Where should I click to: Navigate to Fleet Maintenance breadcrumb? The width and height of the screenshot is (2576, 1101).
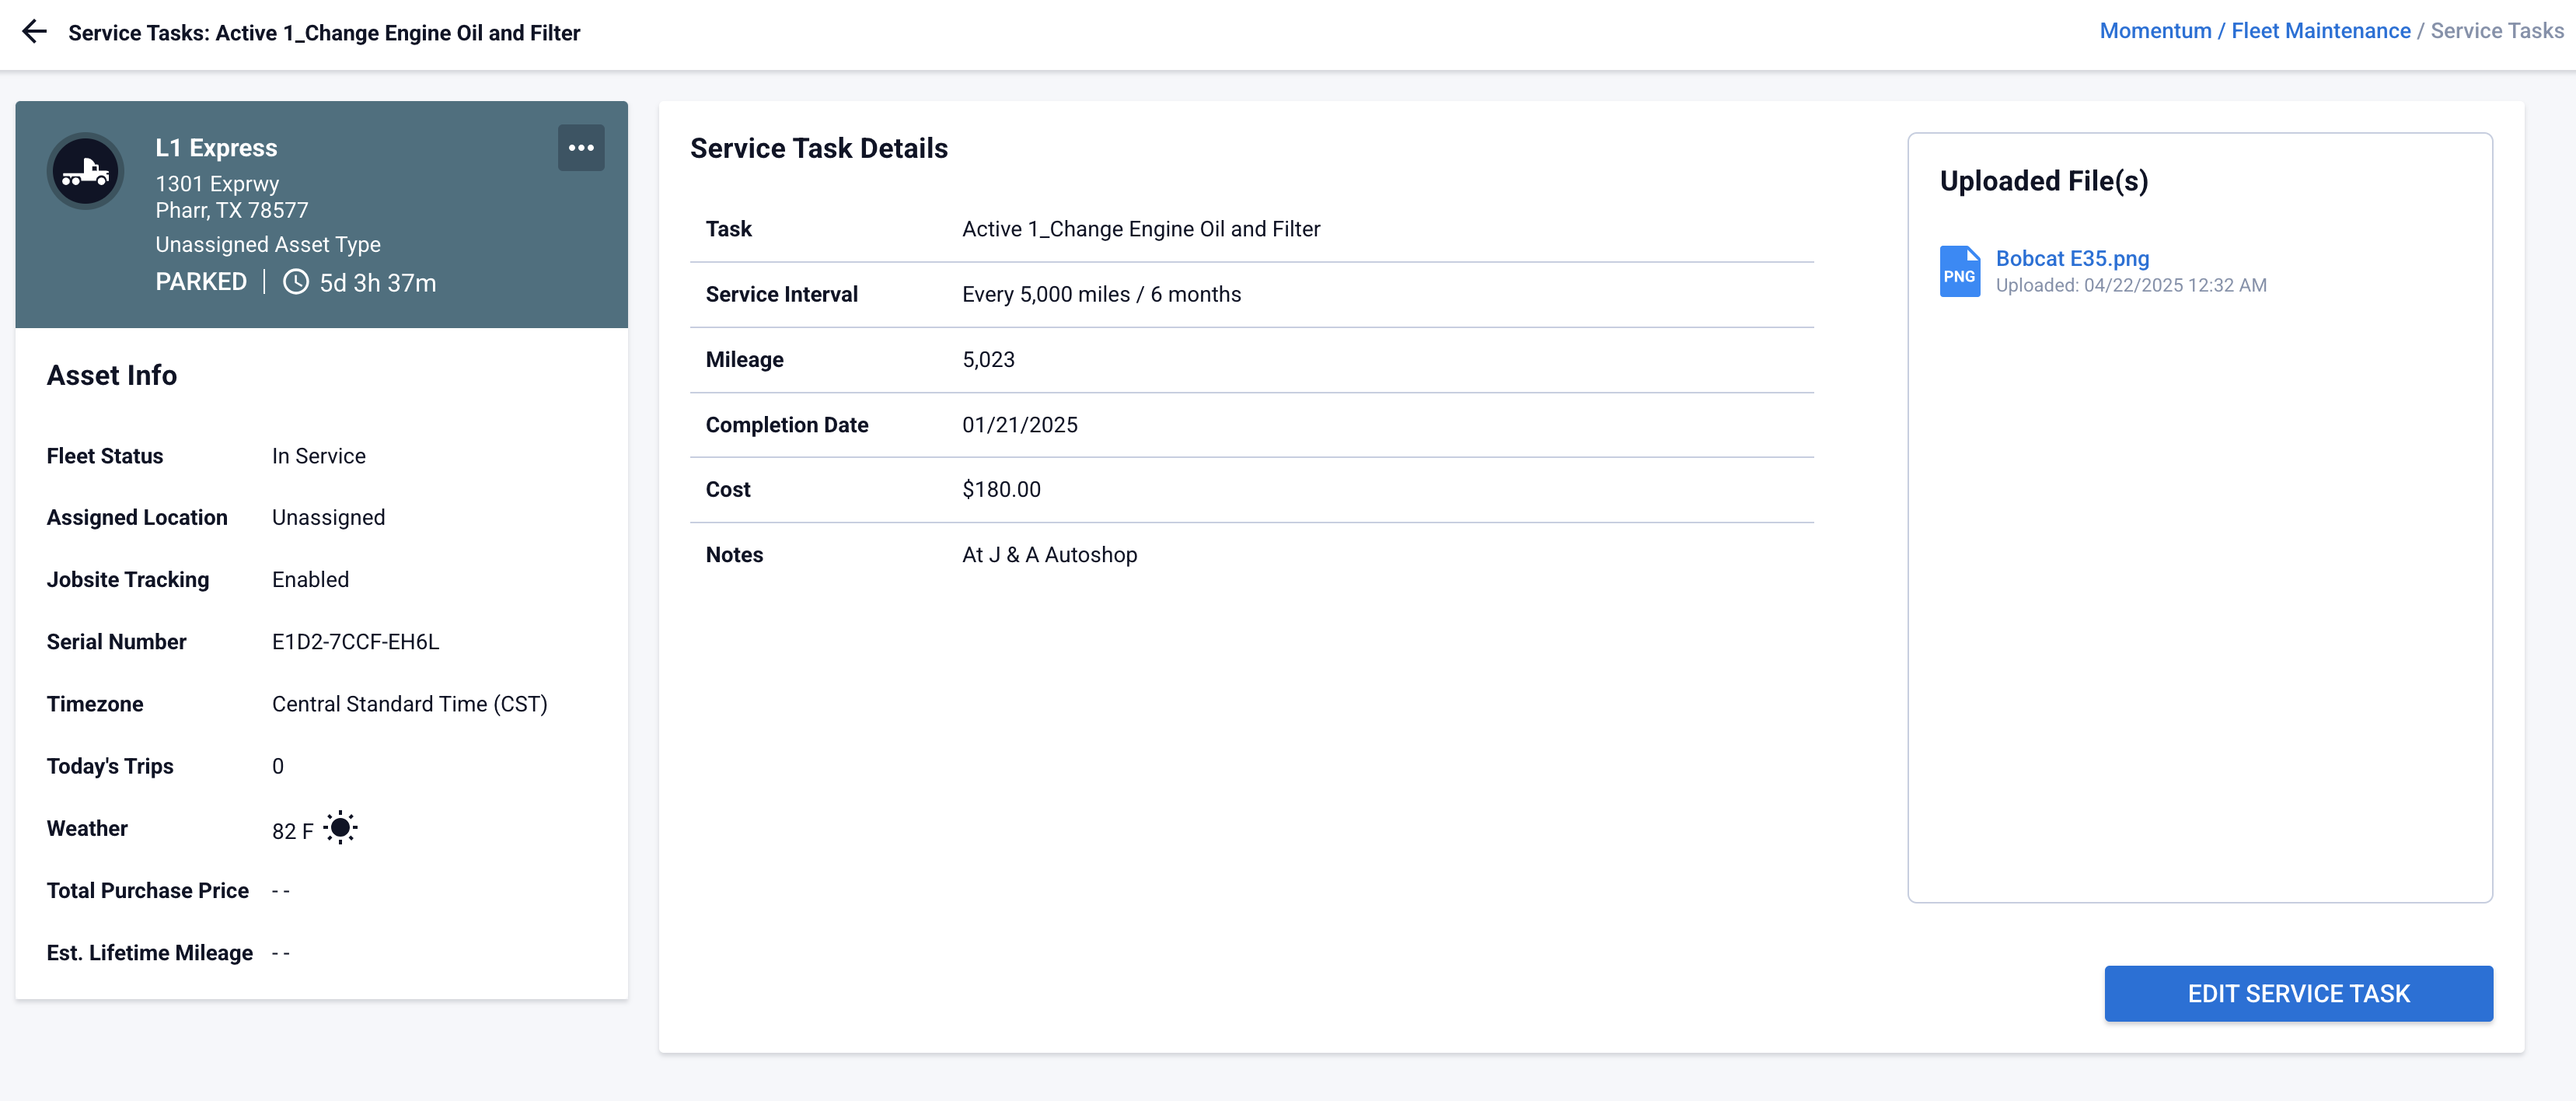(x=2320, y=31)
